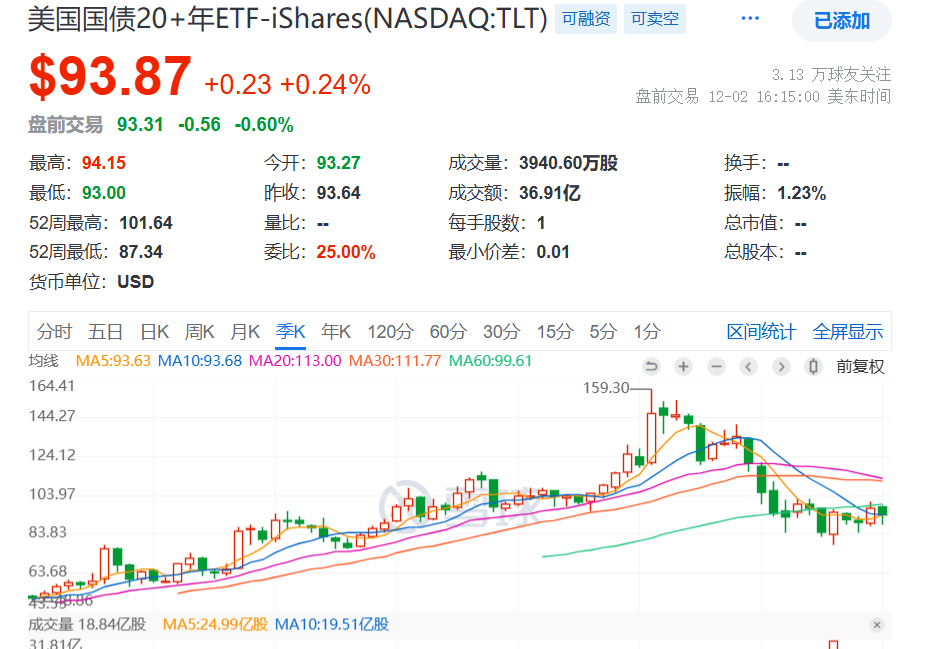Switch to 日K chart tab
The image size is (937, 649).
coord(155,331)
